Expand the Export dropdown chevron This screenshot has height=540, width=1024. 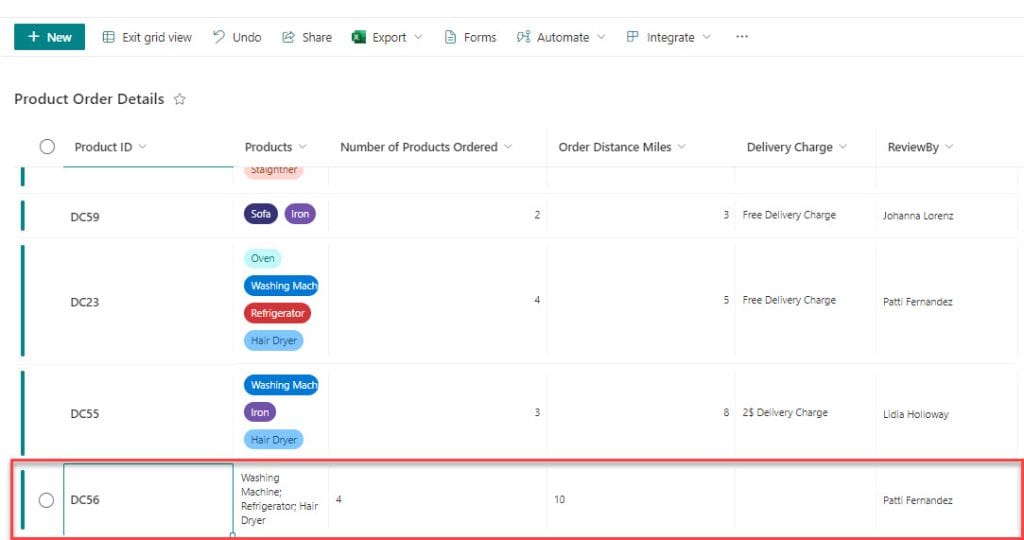point(418,37)
